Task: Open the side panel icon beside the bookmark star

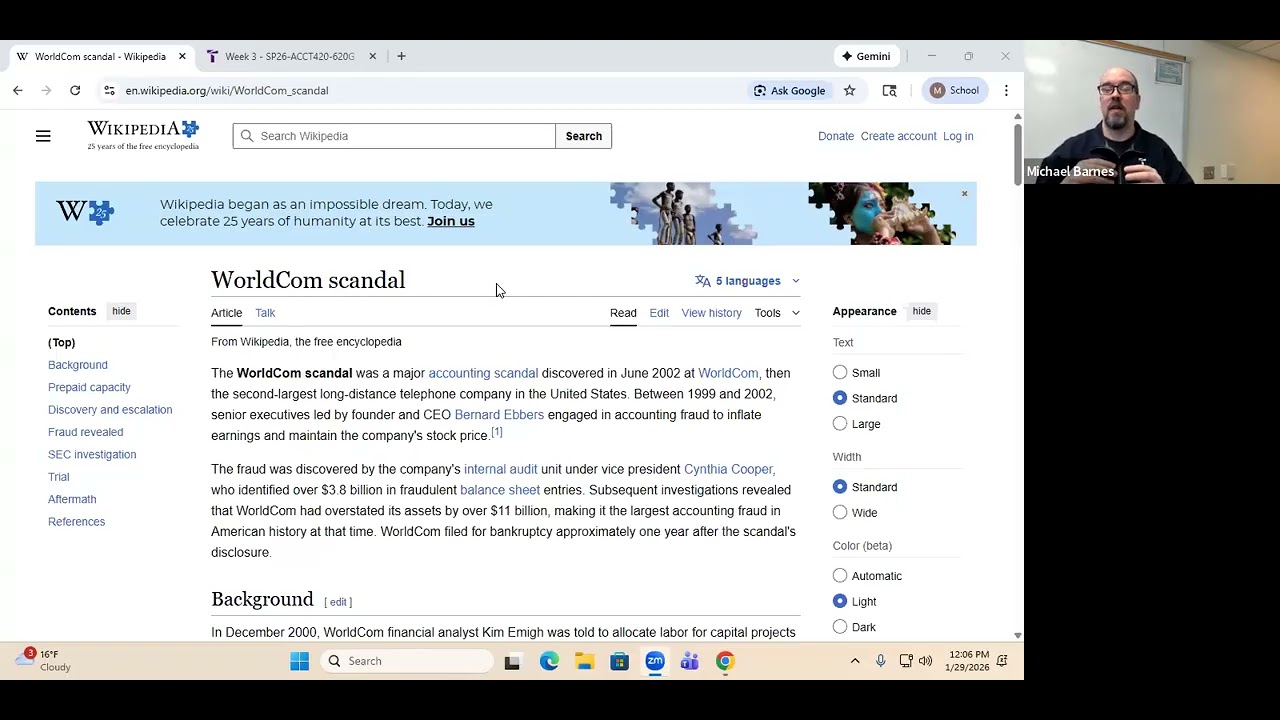Action: pyautogui.click(x=889, y=90)
